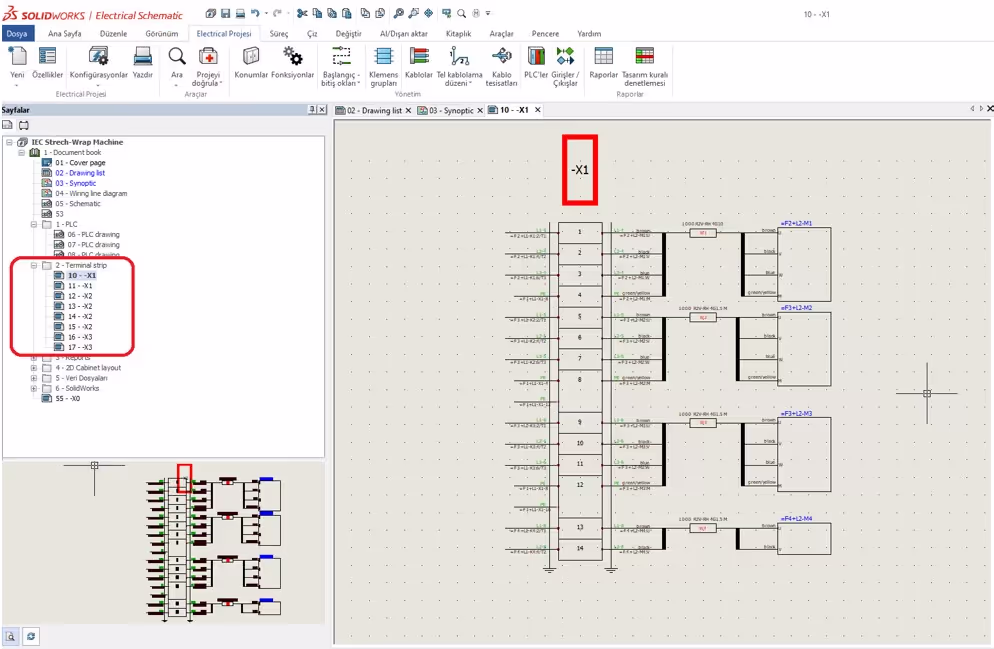The height and width of the screenshot is (649, 994).
Task: Switch to Görünüm ribbon tab
Action: (x=162, y=34)
